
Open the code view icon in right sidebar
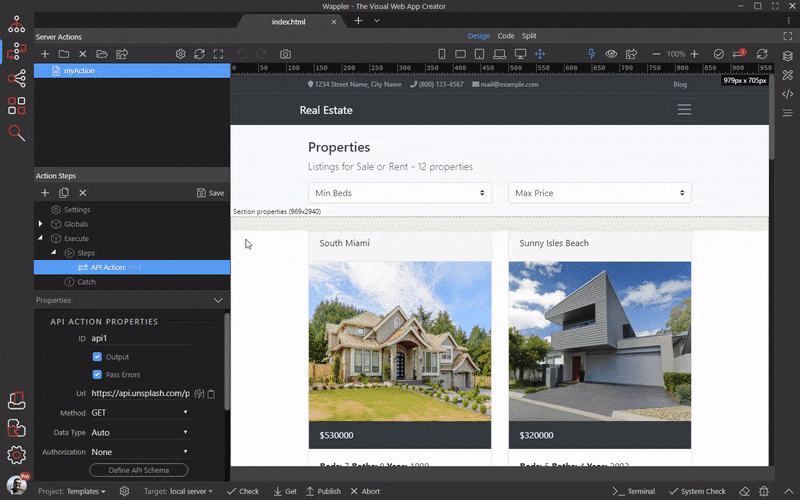click(788, 94)
